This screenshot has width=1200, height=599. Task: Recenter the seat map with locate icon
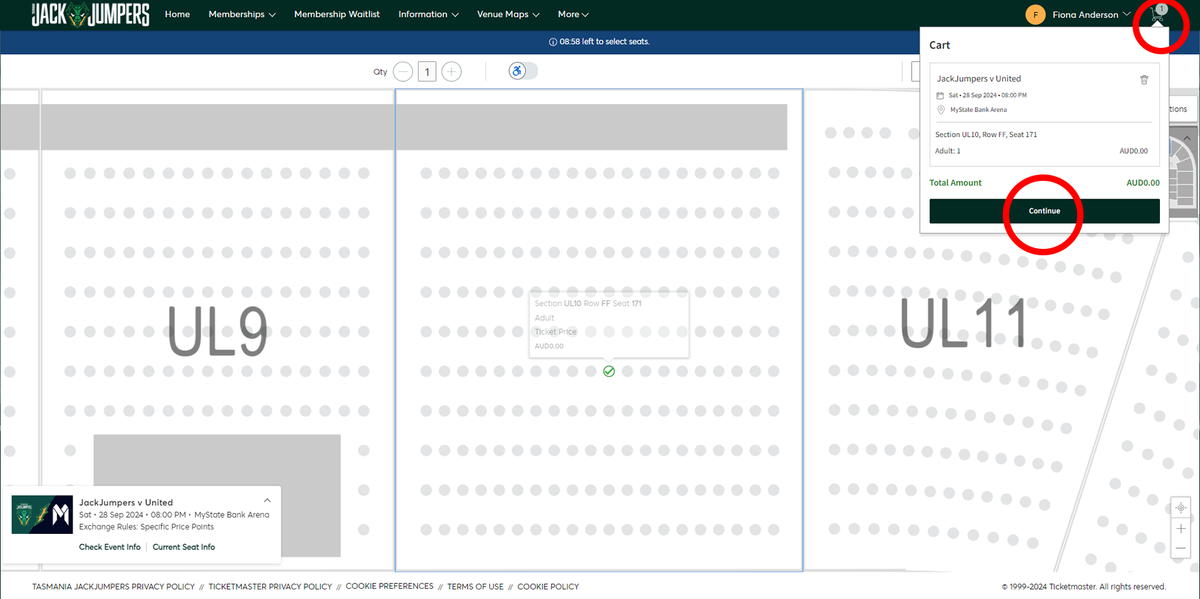[1181, 508]
